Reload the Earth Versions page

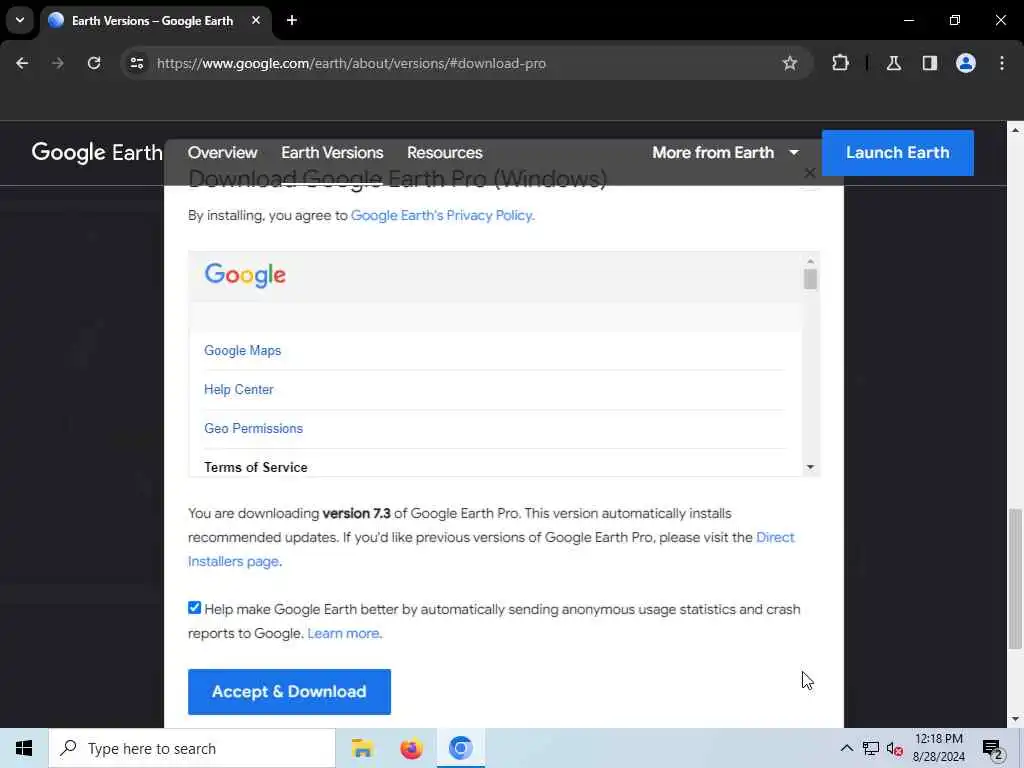pos(94,63)
